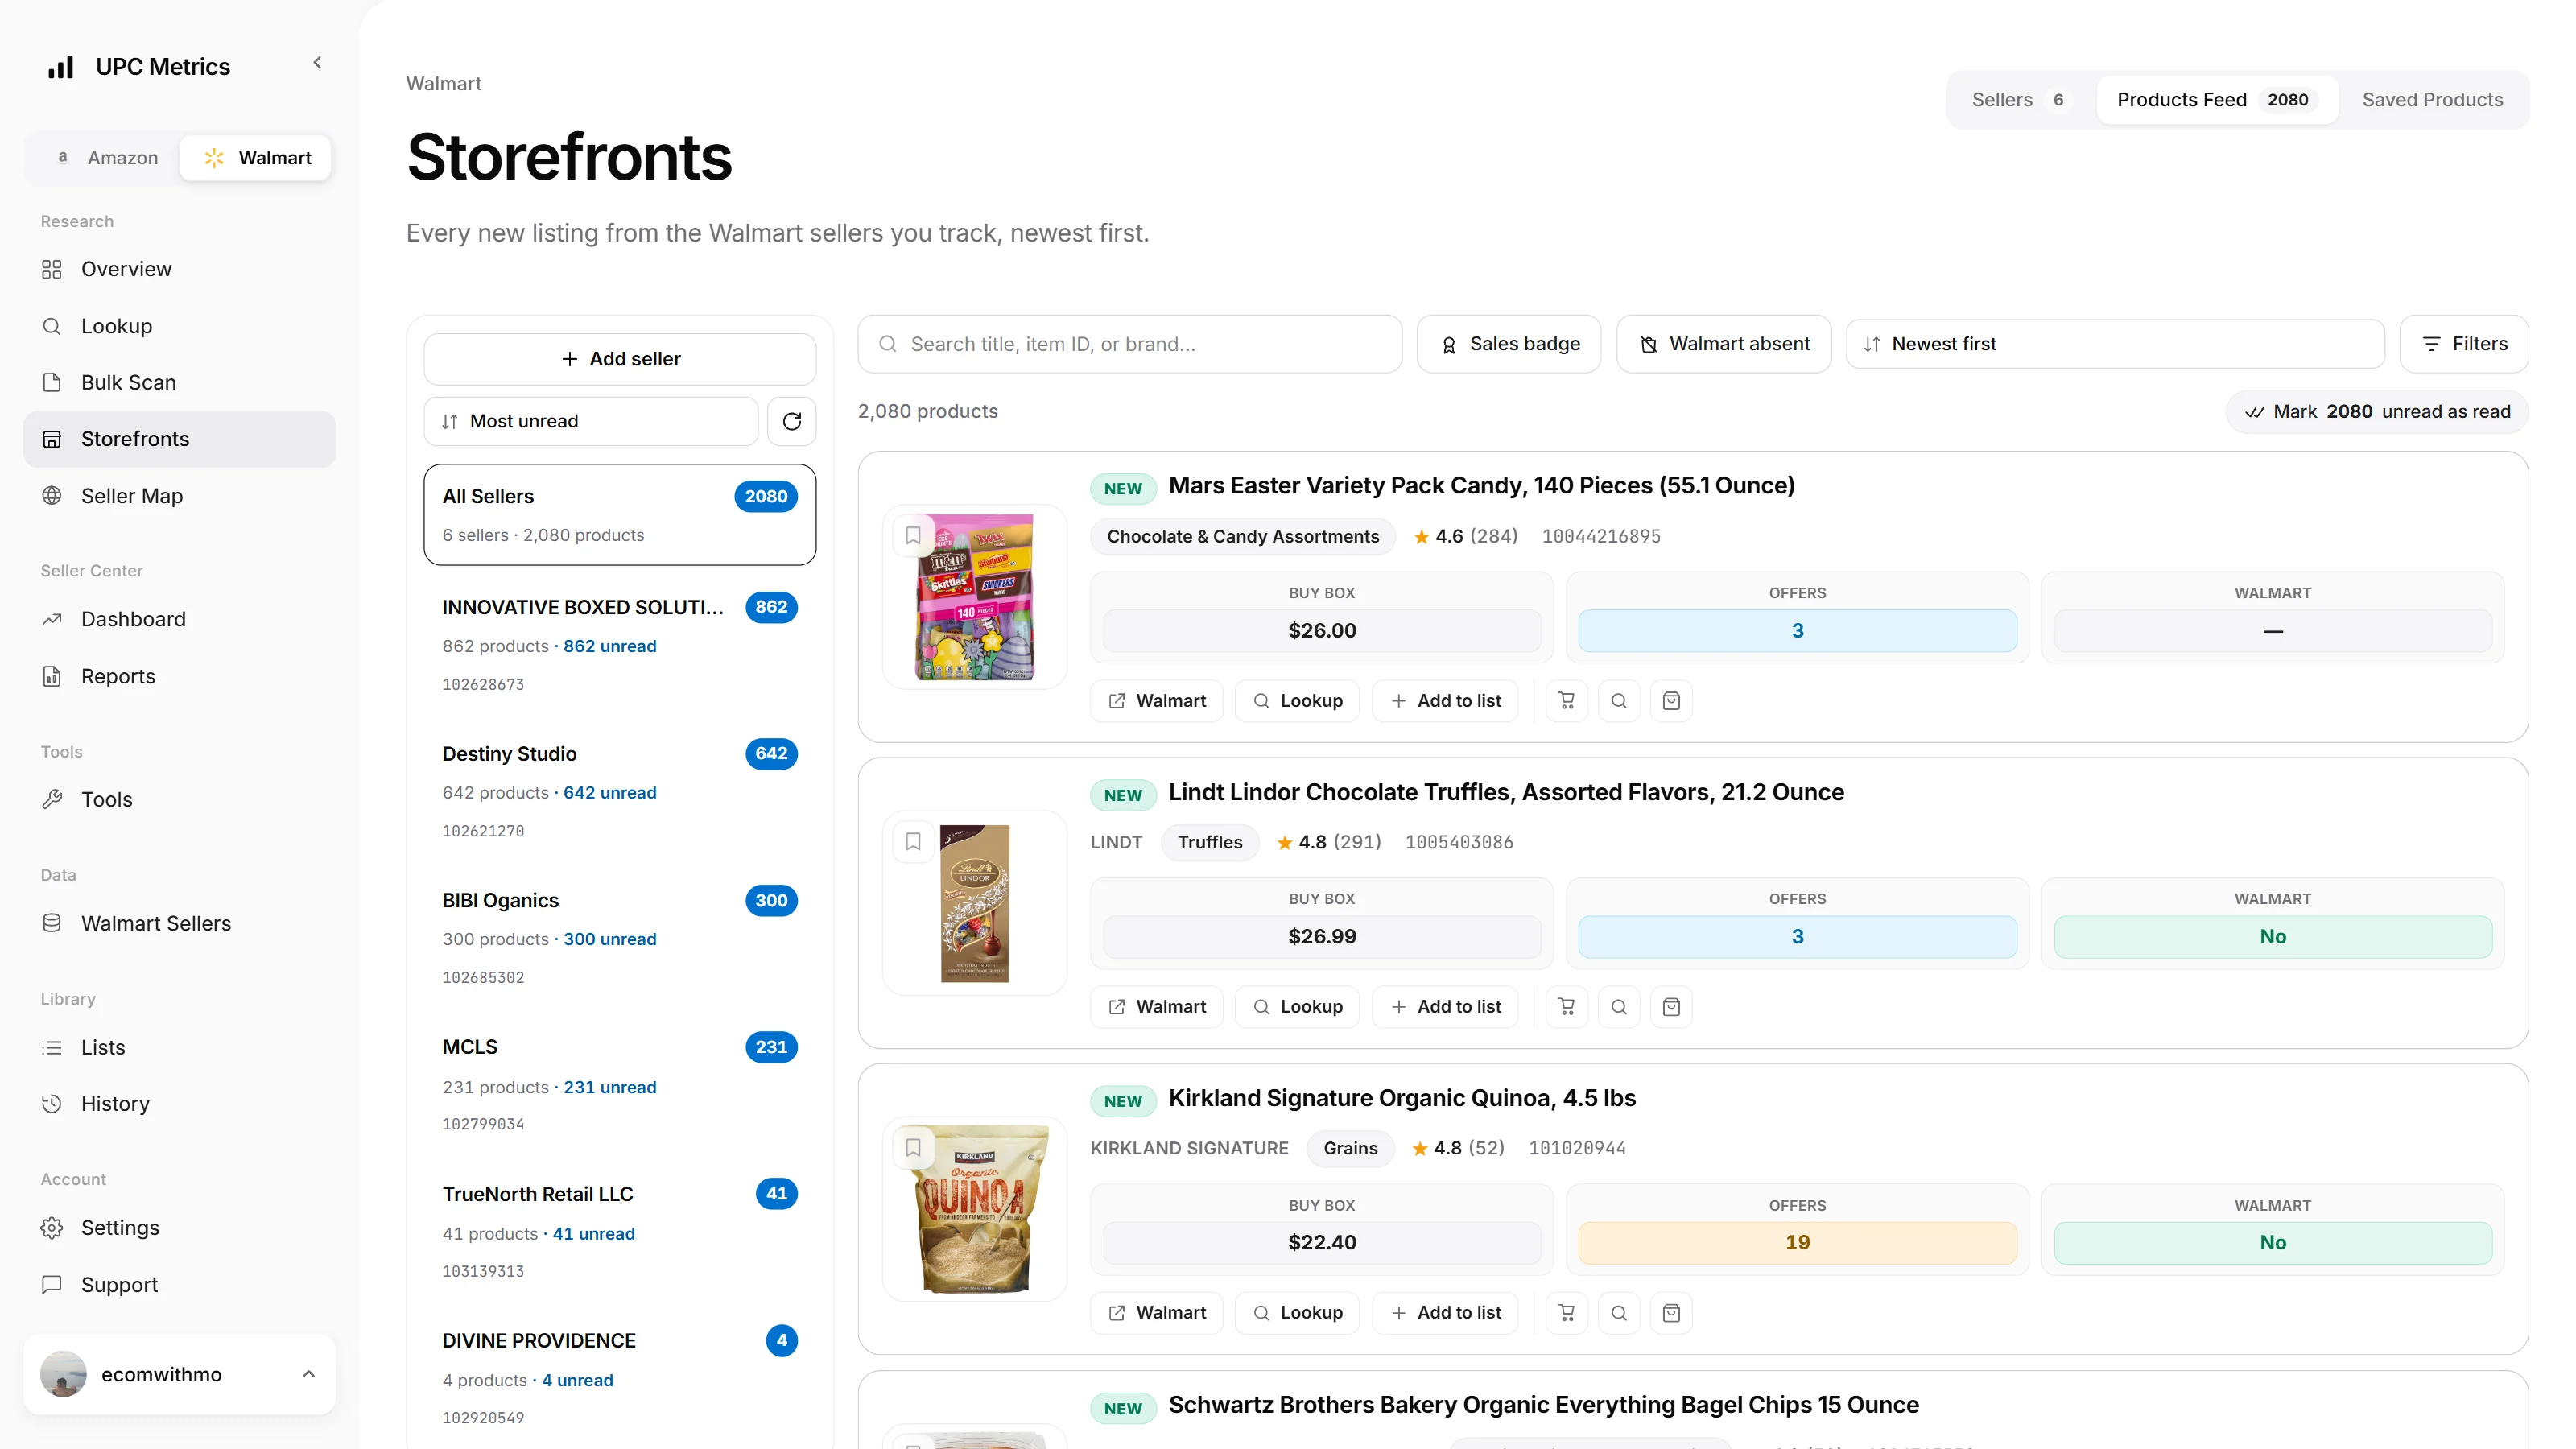Image resolution: width=2576 pixels, height=1449 pixels.
Task: Select DIVINE PROVIDENCE seller
Action: tap(620, 1378)
